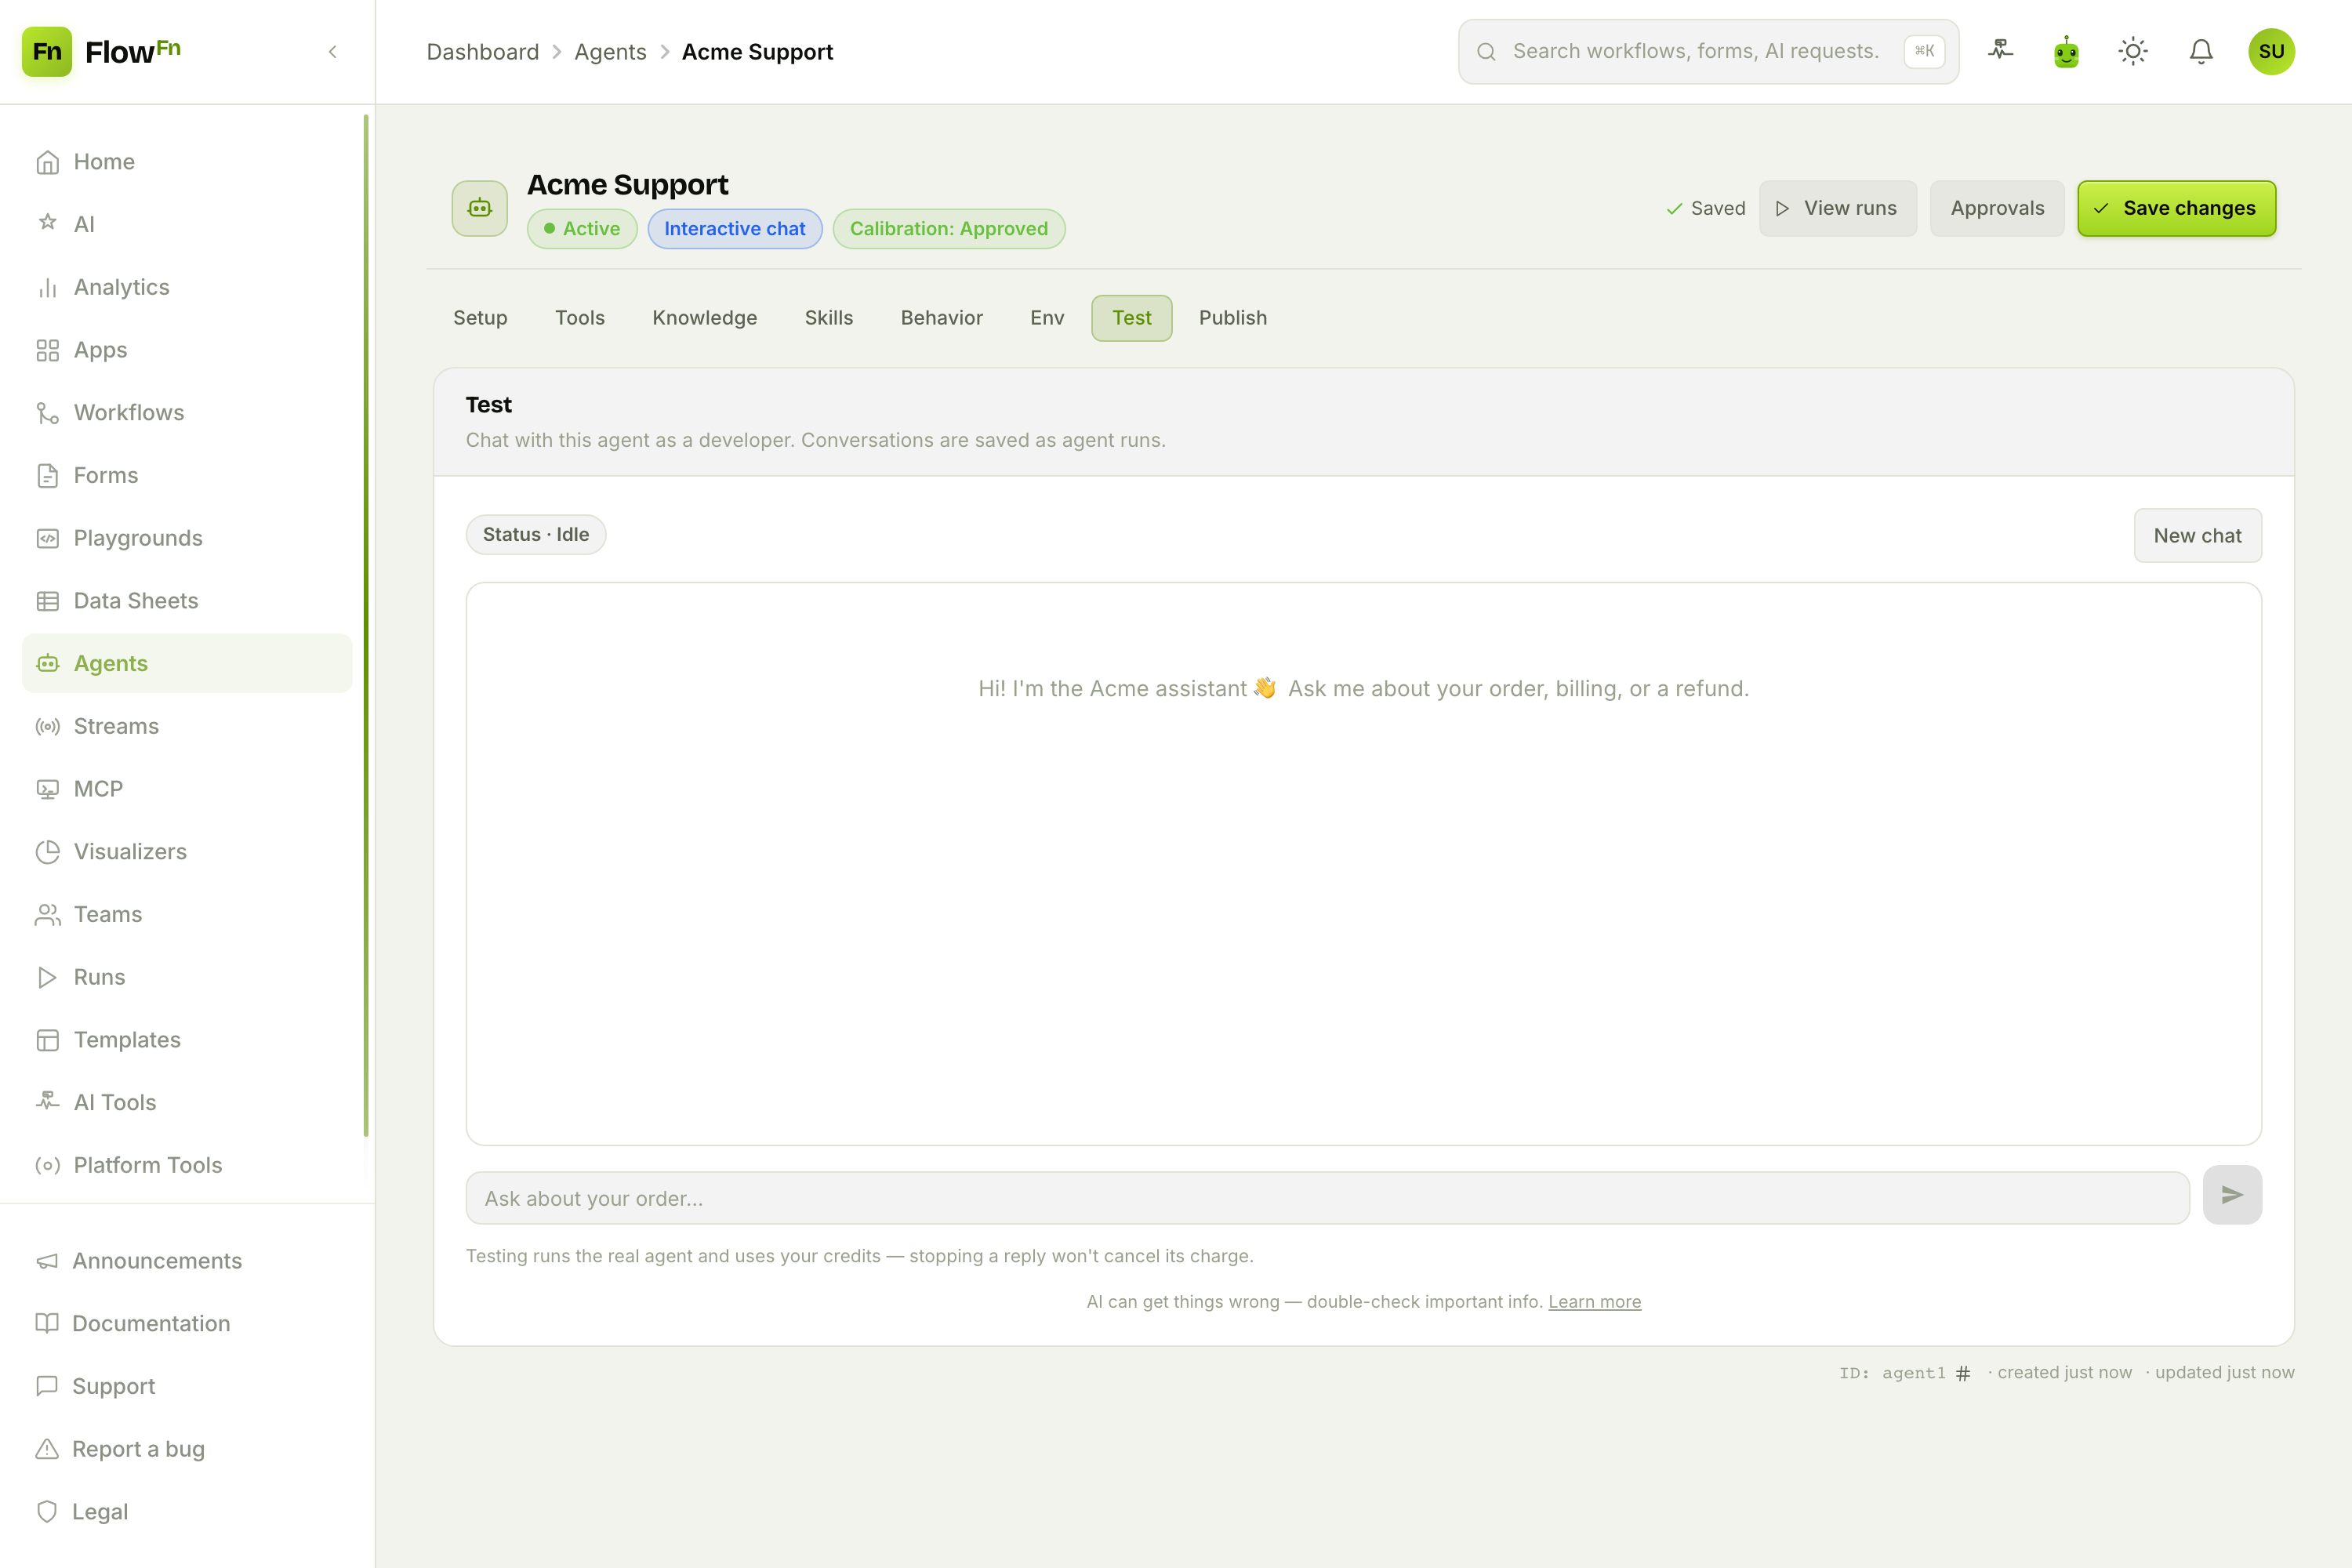The width and height of the screenshot is (2352, 1568).
Task: Click the send message arrow button
Action: pos(2232,1195)
